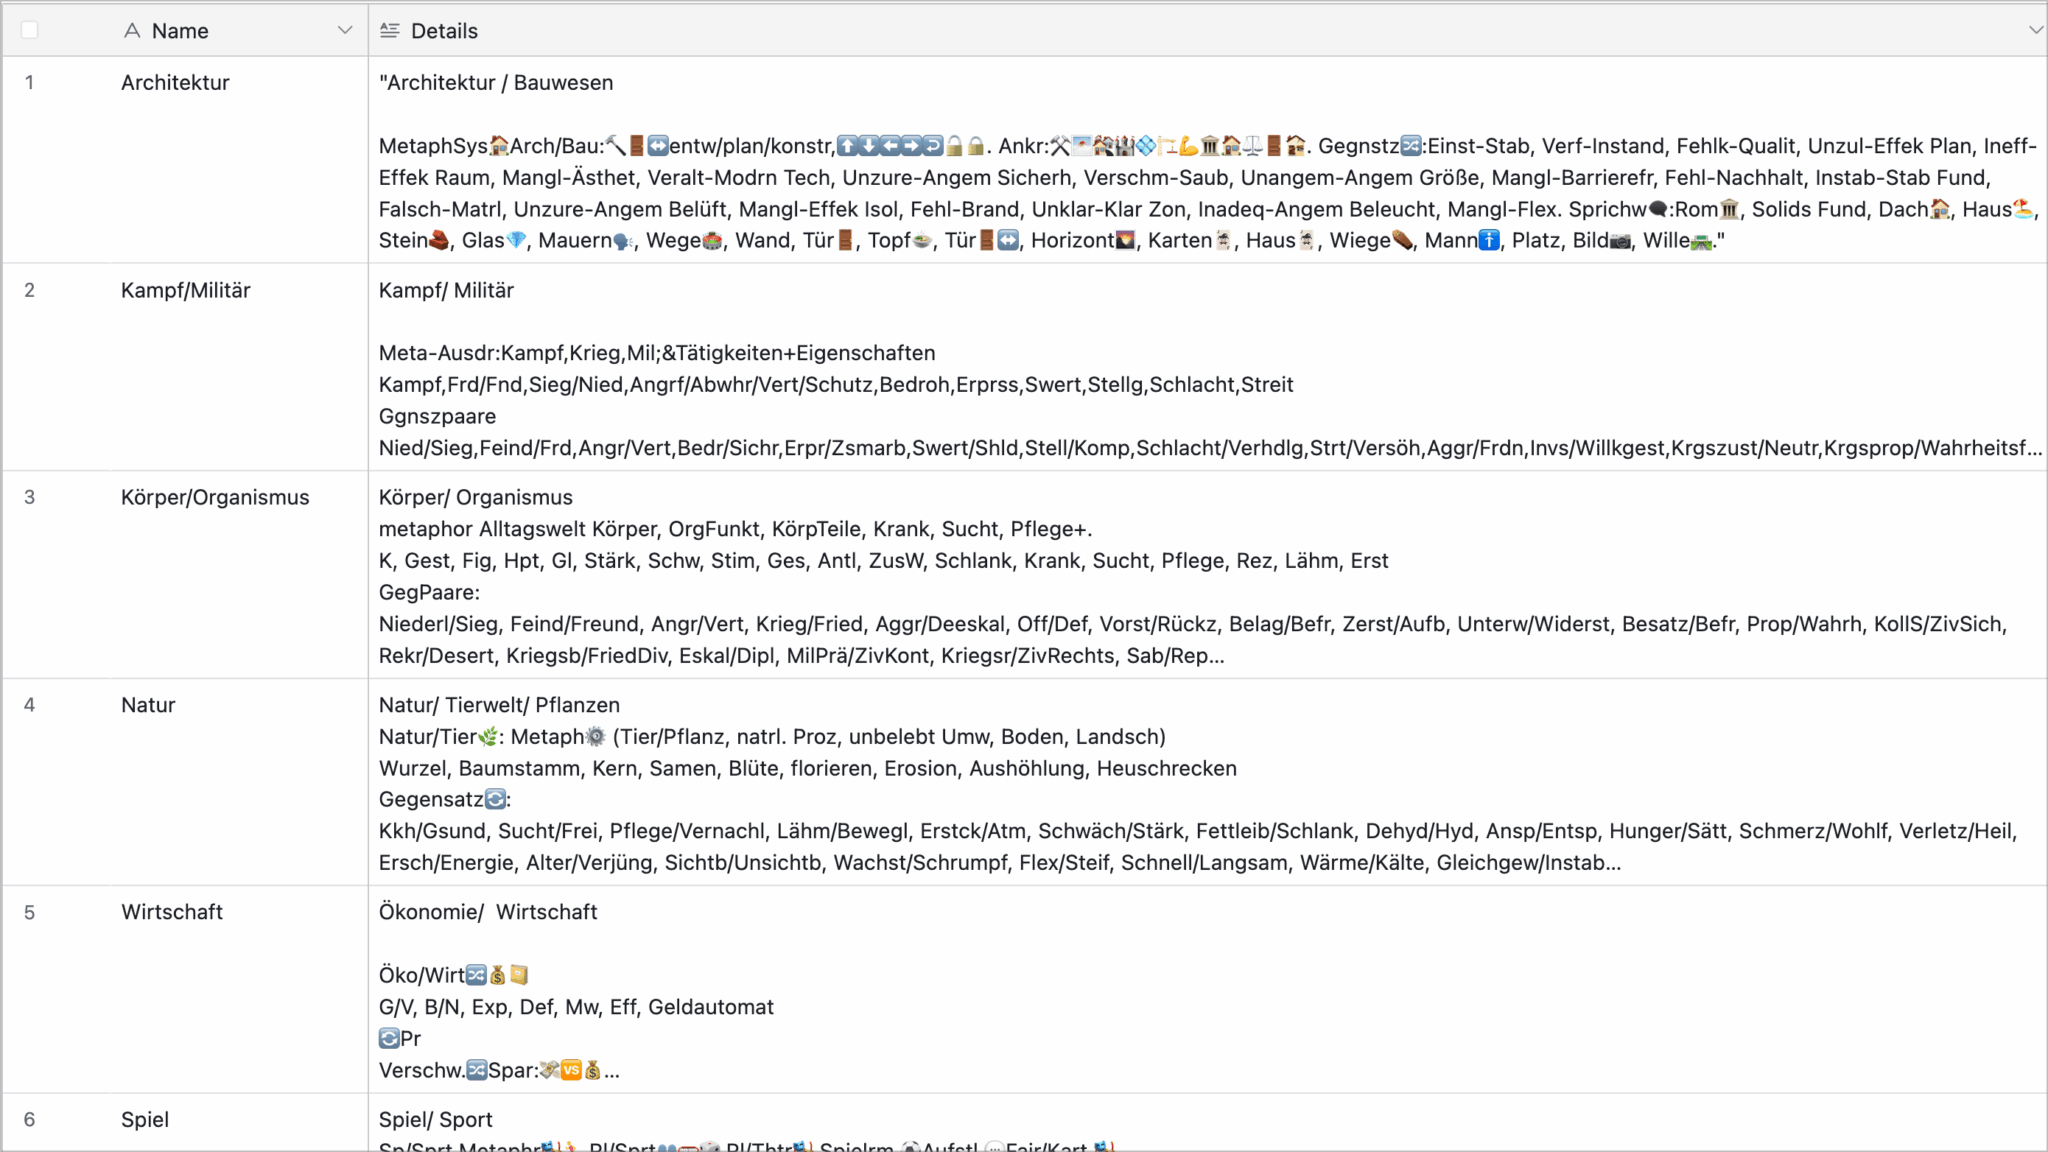The width and height of the screenshot is (2048, 1152).
Task: Toggle the select-all checkbox in header
Action: pos(30,30)
